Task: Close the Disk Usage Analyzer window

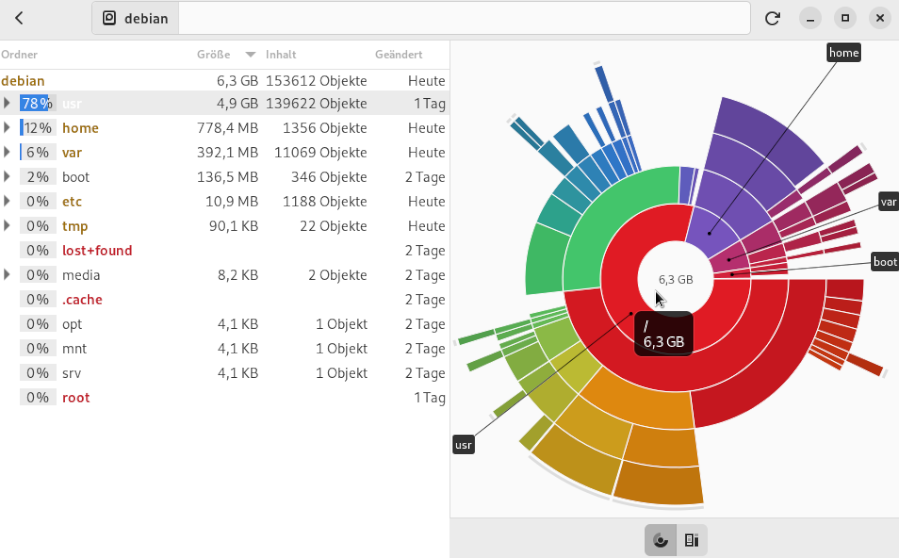Action: (880, 18)
